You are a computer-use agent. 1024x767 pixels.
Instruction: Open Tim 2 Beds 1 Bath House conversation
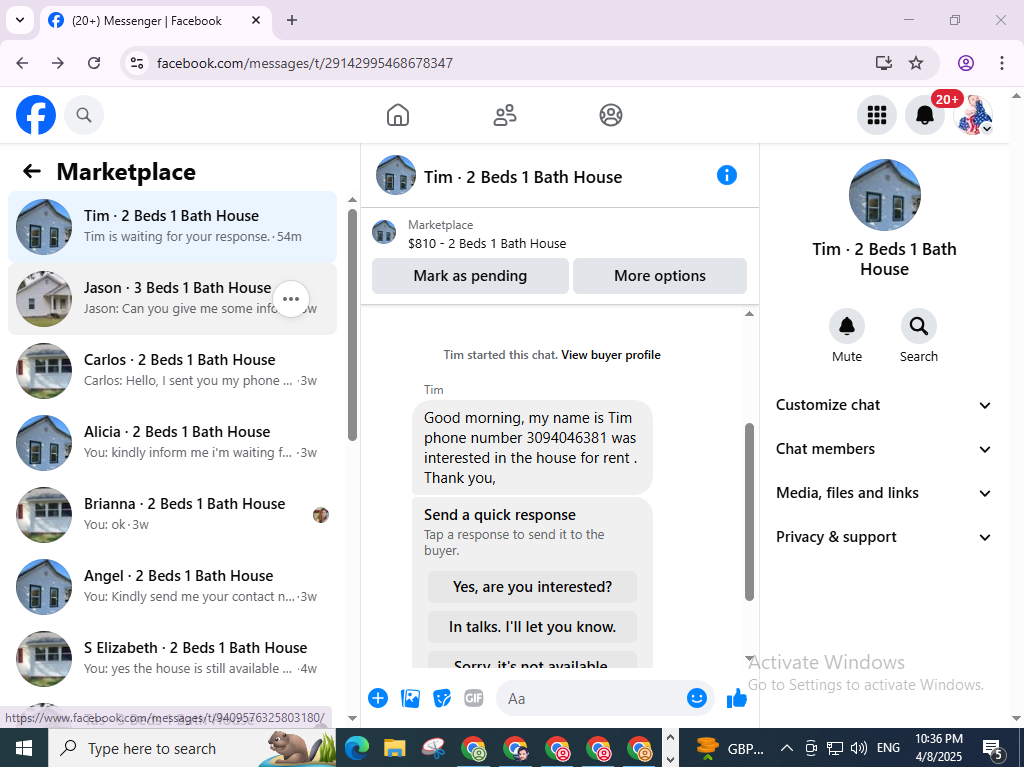point(172,227)
